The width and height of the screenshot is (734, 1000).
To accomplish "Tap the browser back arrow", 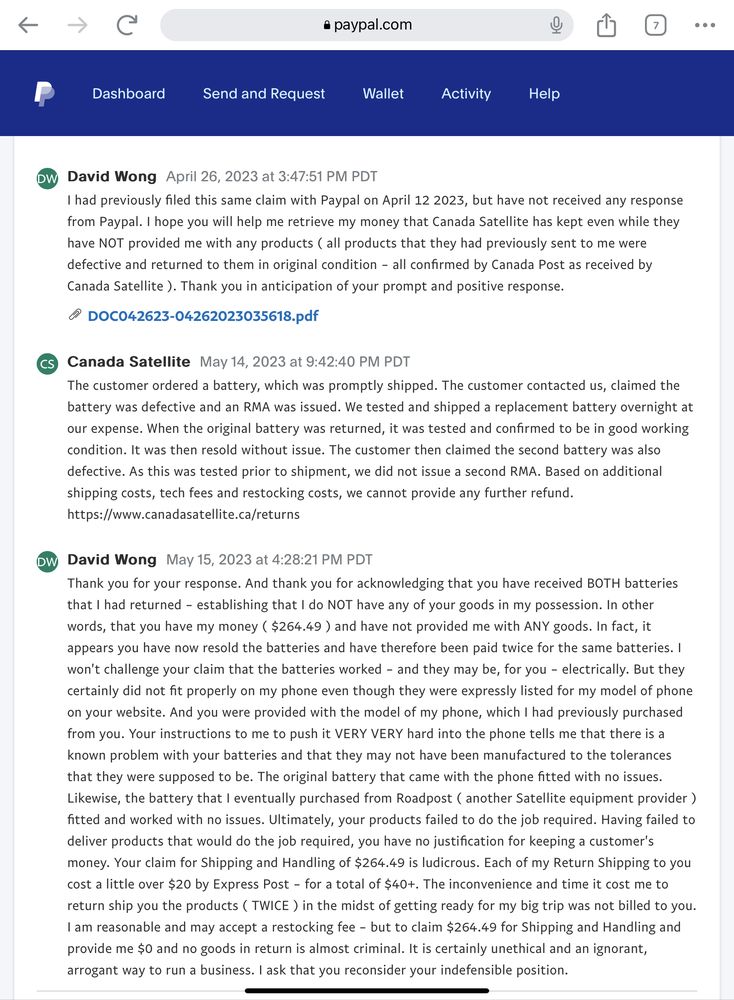I will tap(28, 25).
